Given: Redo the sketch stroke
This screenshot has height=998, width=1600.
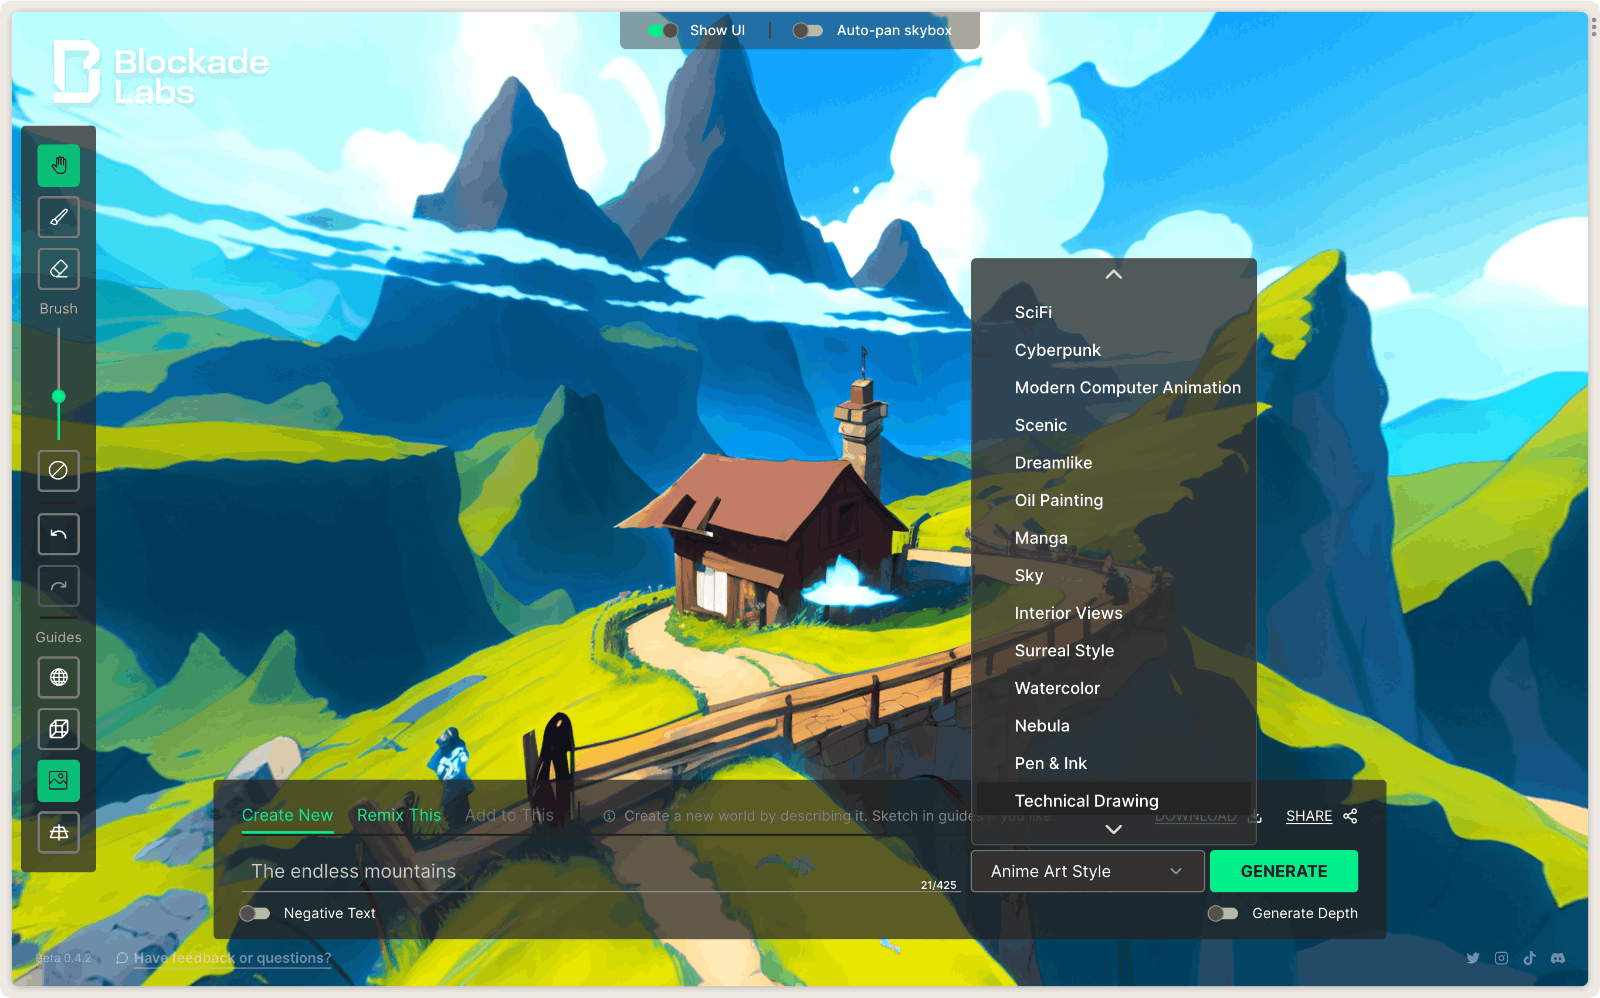Looking at the screenshot, I should 59,586.
